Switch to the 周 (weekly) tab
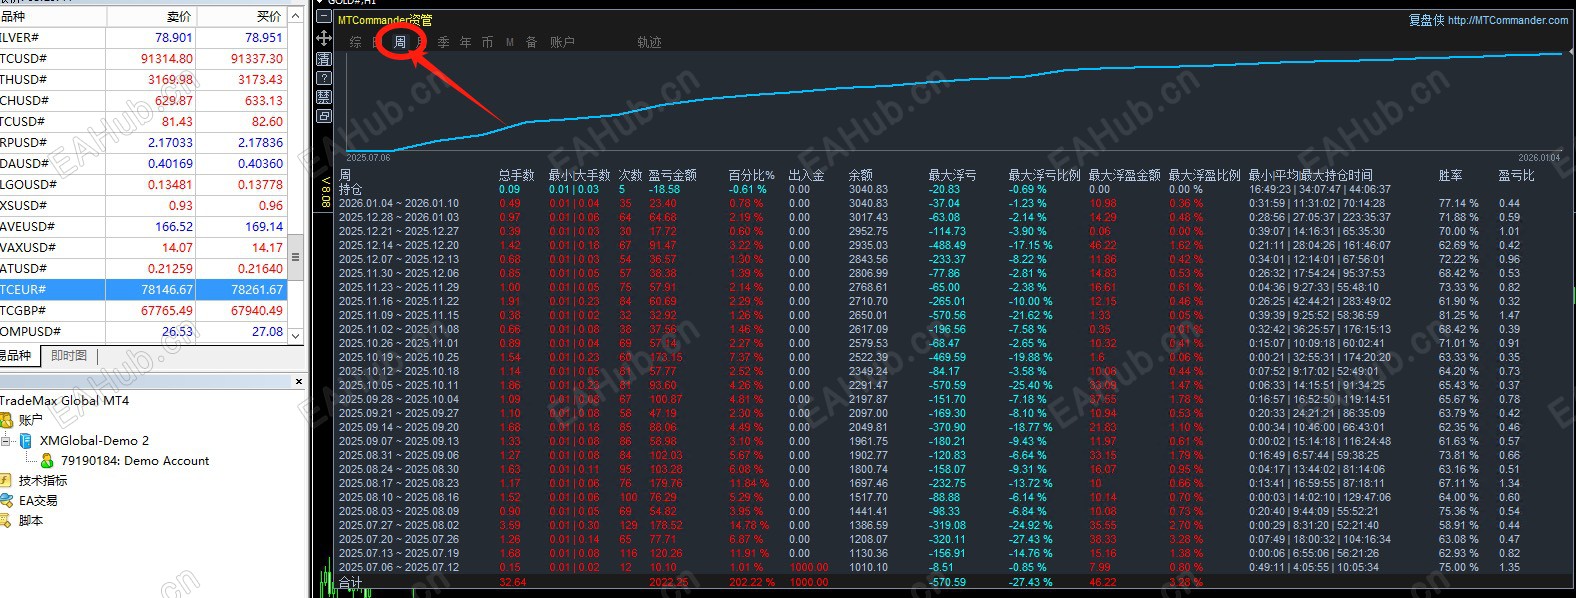The image size is (1576, 598). [400, 42]
